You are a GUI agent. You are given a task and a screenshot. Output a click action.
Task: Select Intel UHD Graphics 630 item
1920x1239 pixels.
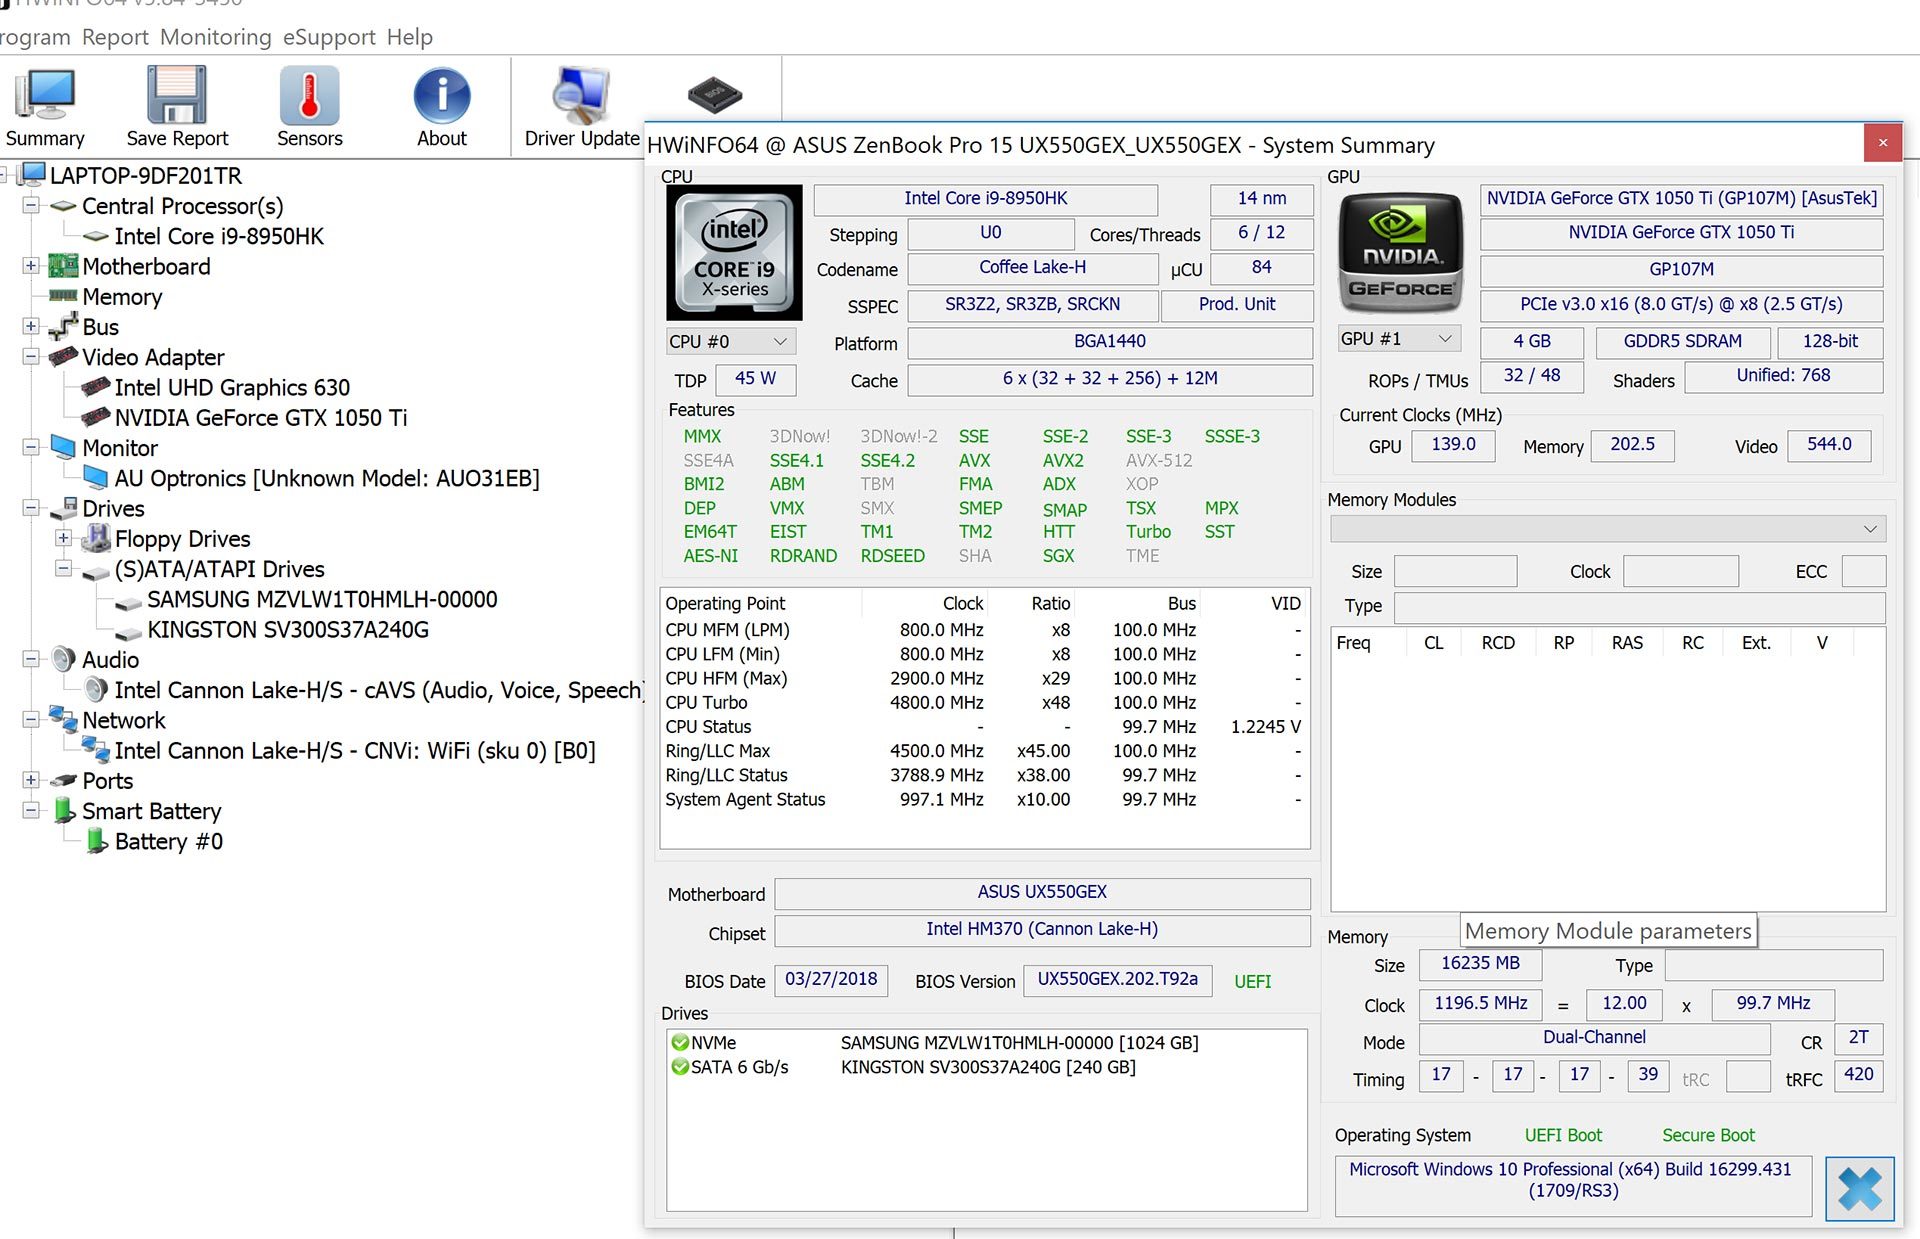click(232, 387)
